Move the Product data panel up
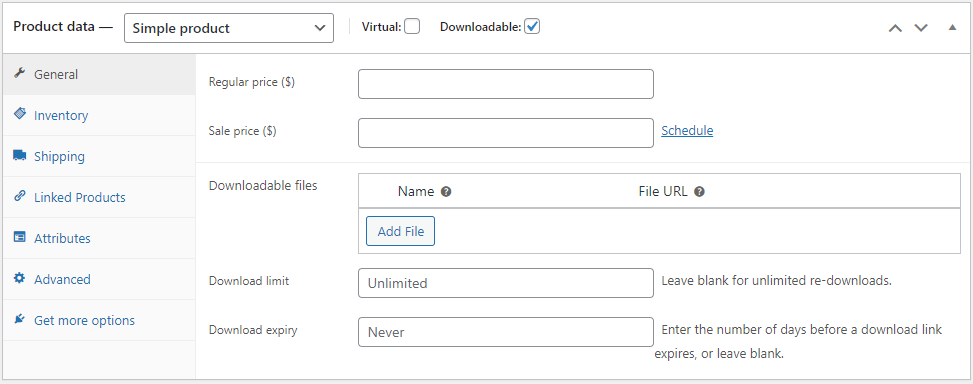Viewport: 973px width, 384px height. [895, 28]
